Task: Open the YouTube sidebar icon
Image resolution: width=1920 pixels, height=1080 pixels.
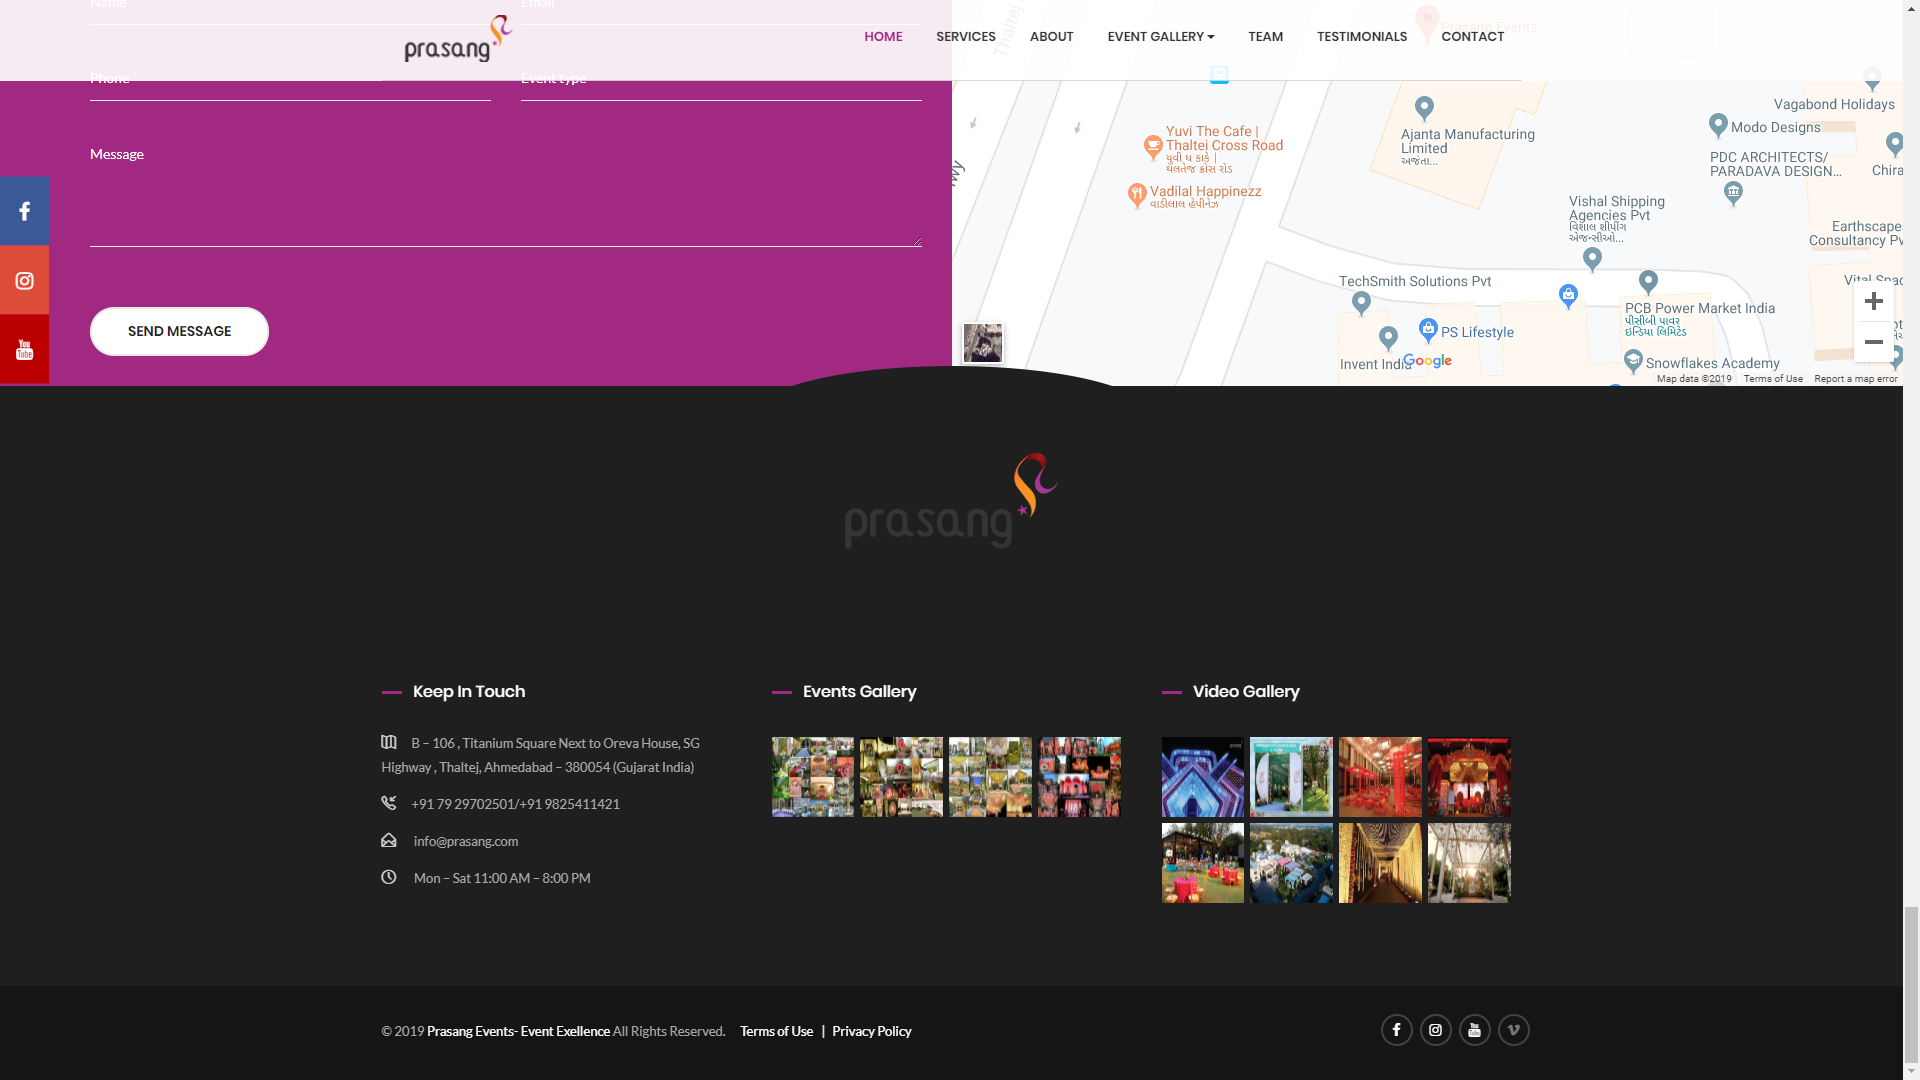Action: pyautogui.click(x=24, y=350)
